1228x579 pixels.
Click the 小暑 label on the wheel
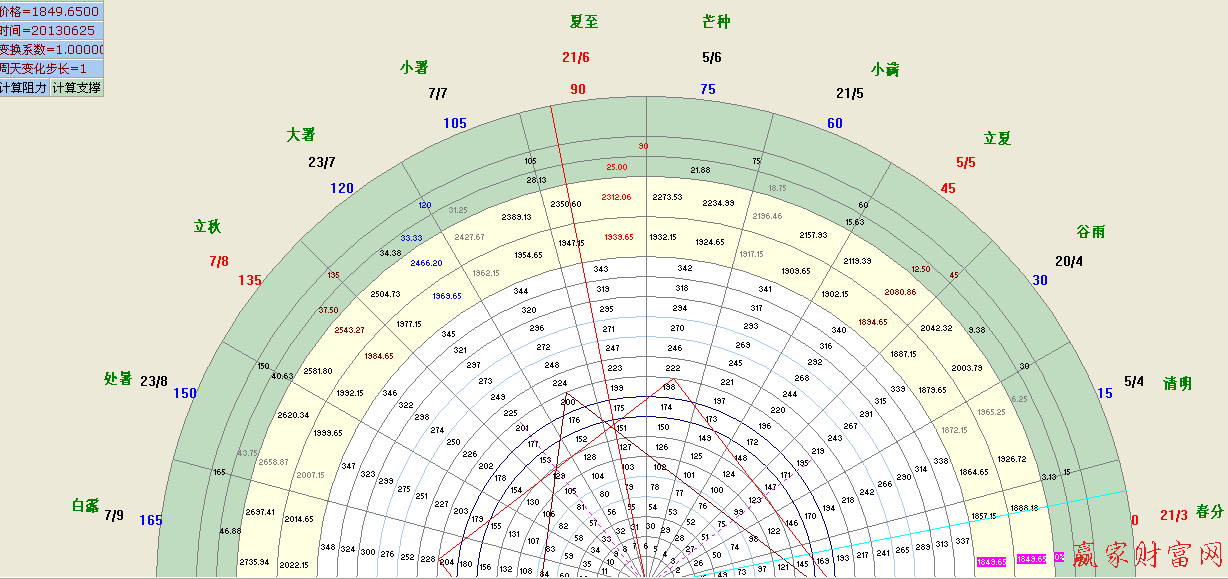(414, 67)
